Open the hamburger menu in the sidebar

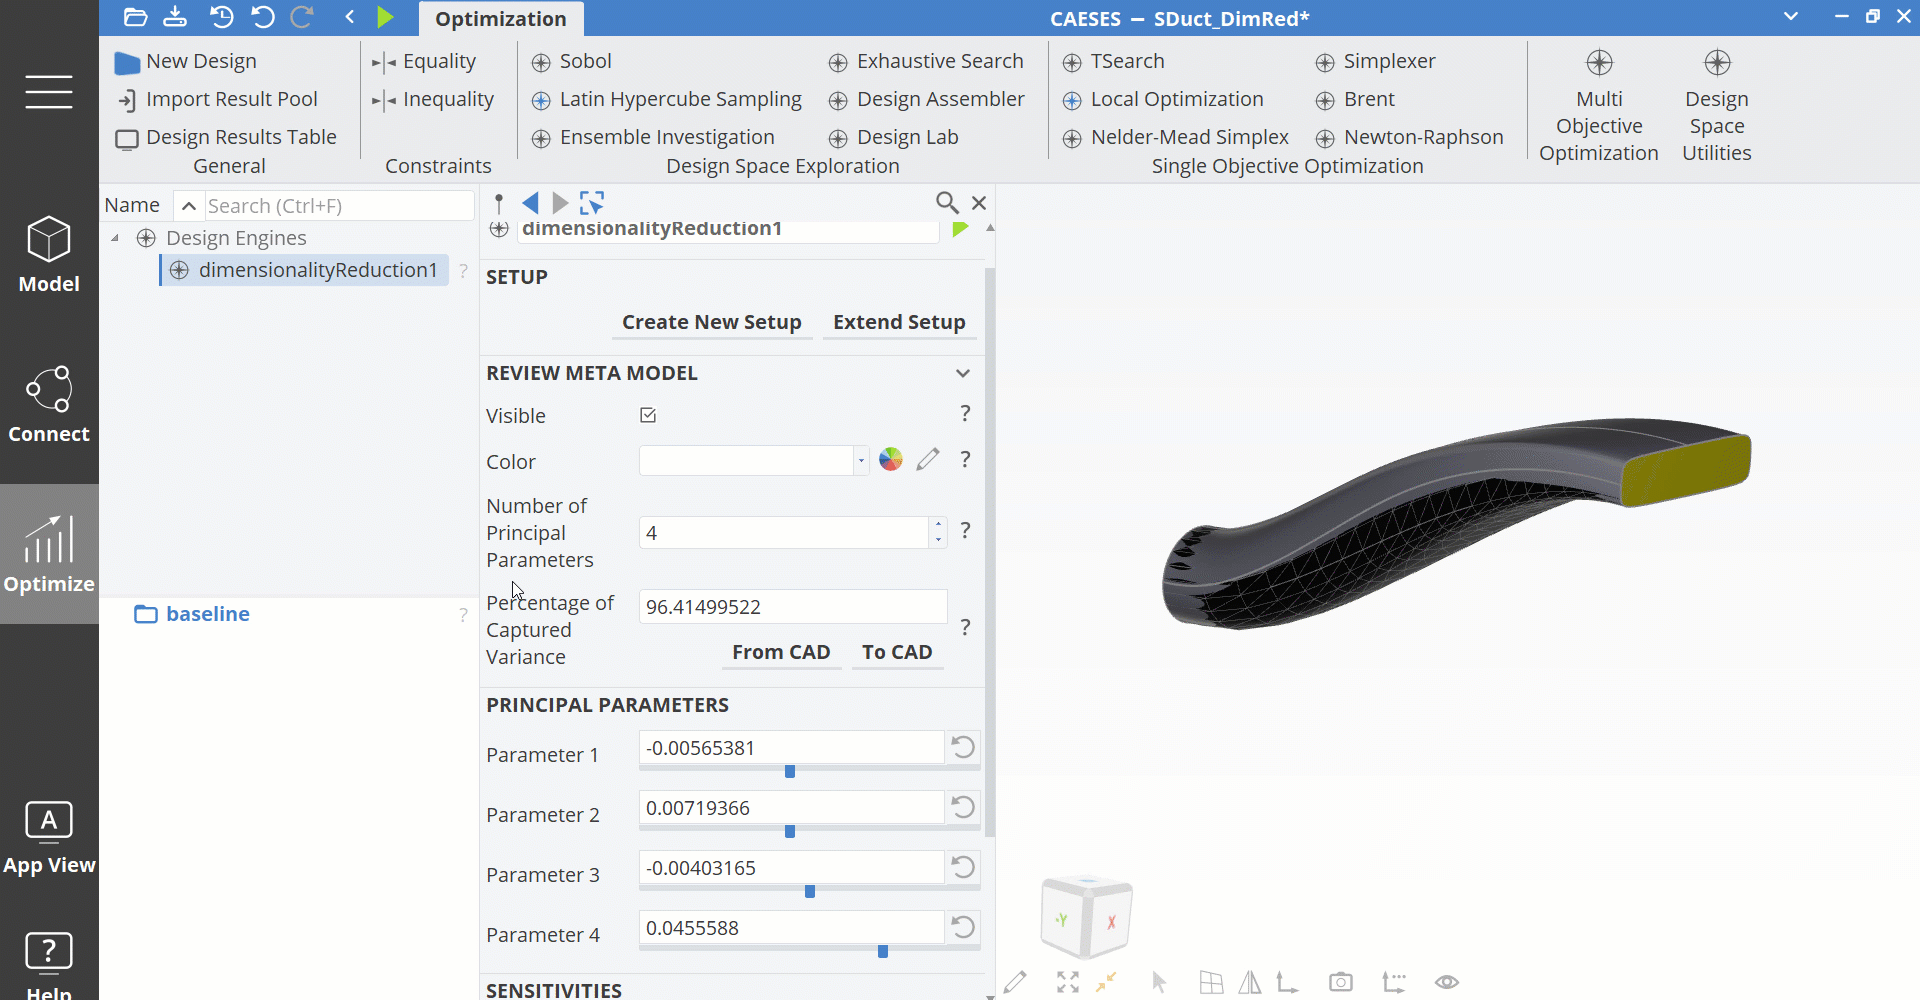pos(49,92)
